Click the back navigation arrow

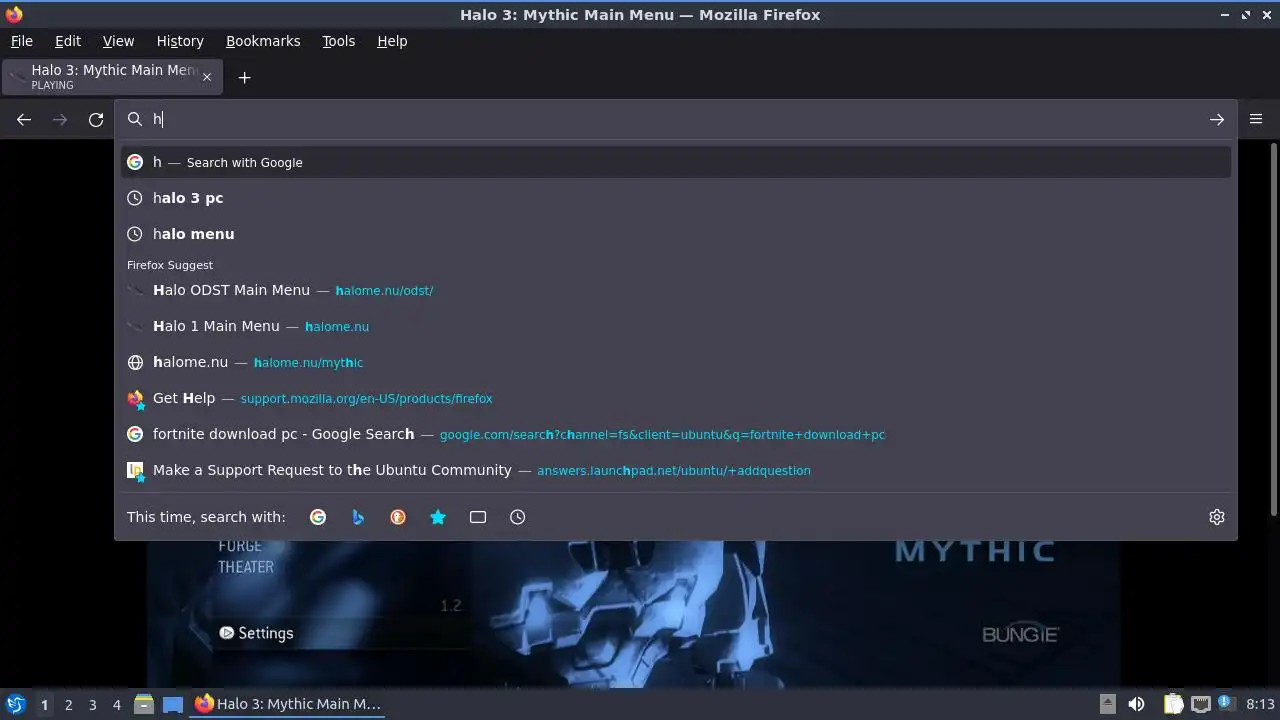[x=24, y=120]
